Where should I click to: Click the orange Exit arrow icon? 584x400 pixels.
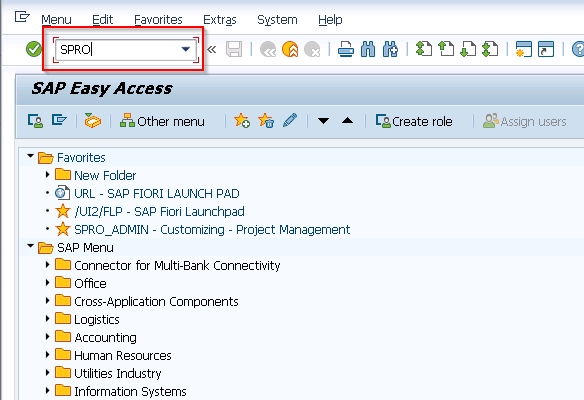(290, 49)
